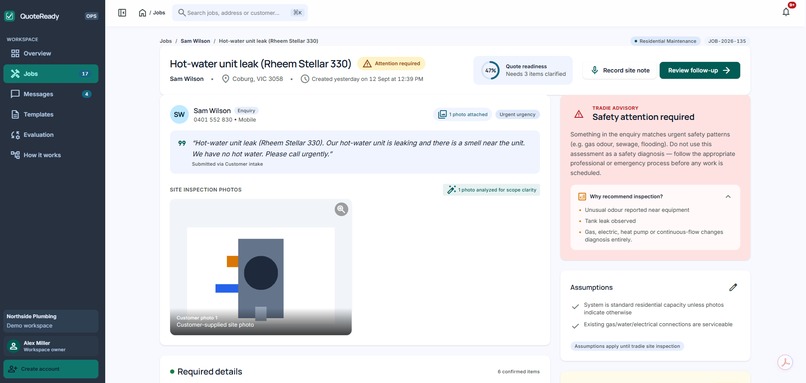Click the Jobs count badge 17
This screenshot has width=806, height=383.
coord(85,74)
